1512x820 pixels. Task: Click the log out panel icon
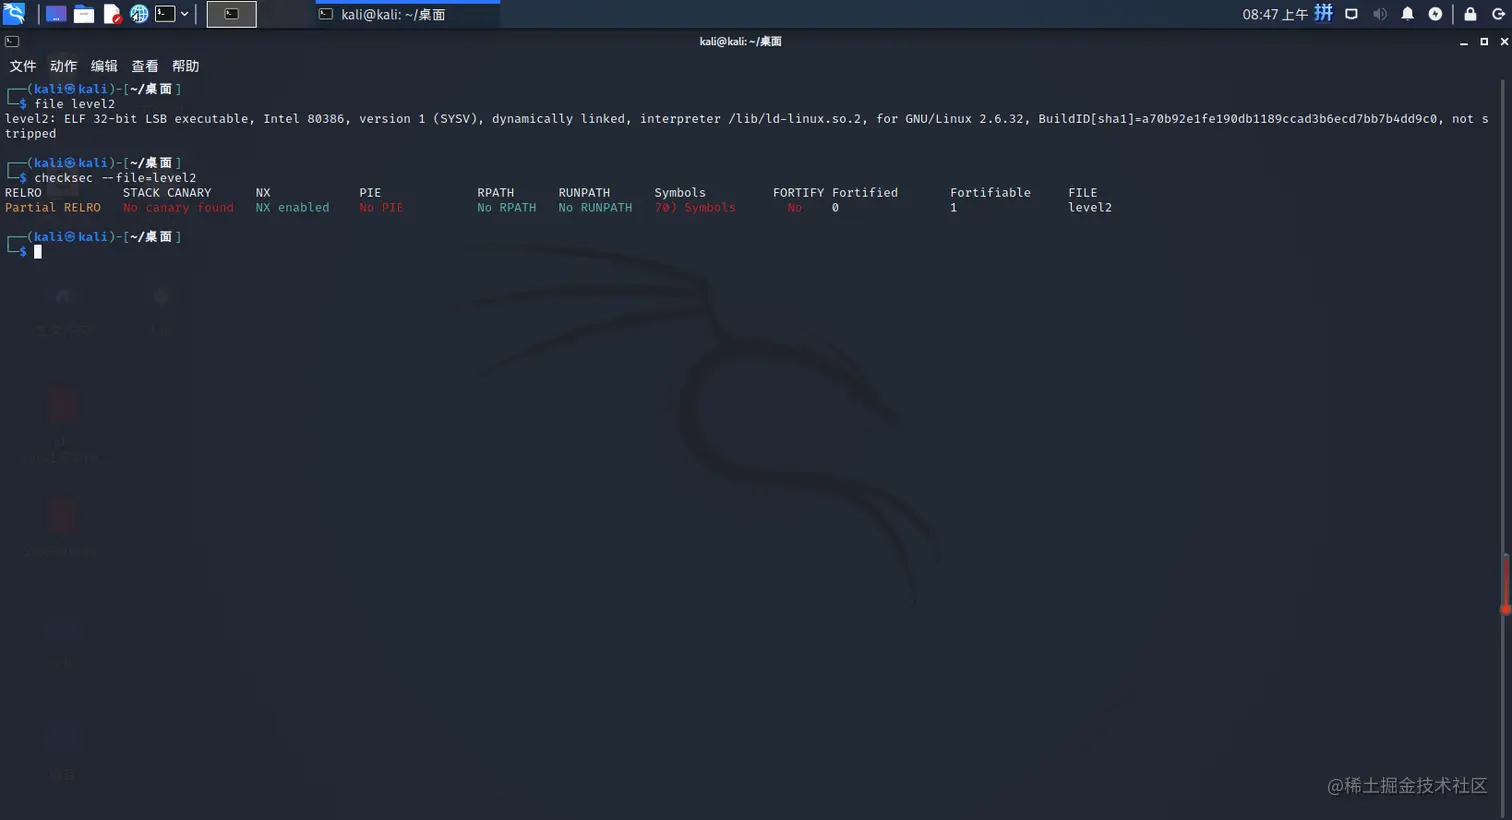(1498, 14)
